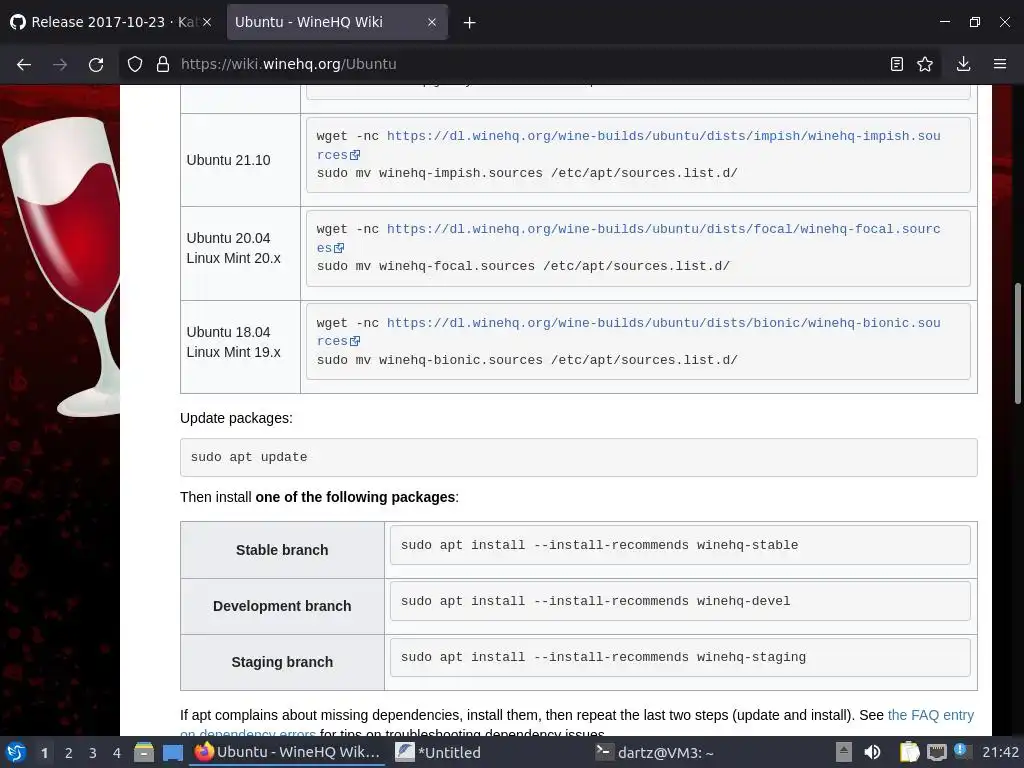Activate the Firefox Ubuntu - WineHQ taskbar entry

click(x=288, y=752)
